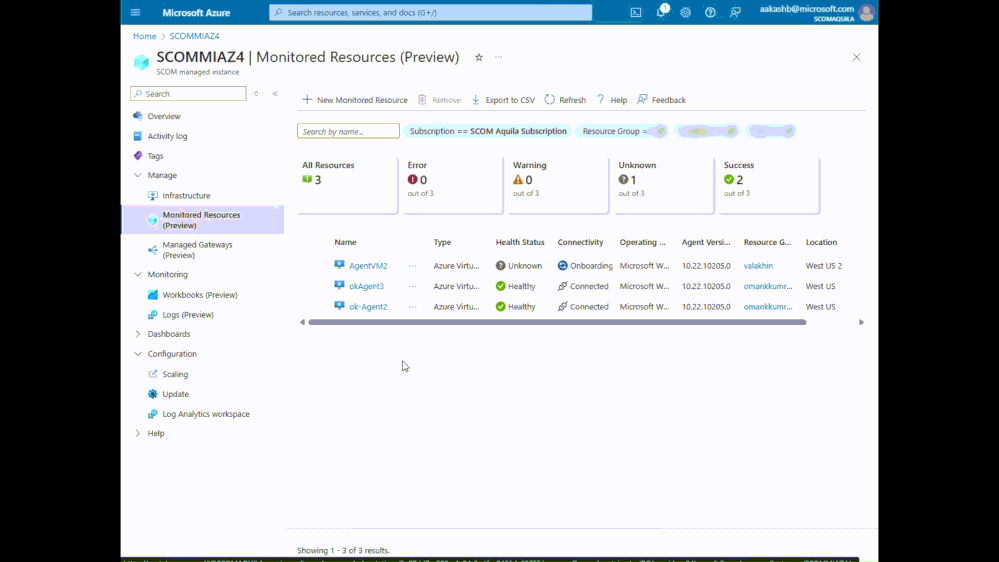Viewport: 999px width, 562px height.
Task: Open the notifications bell
Action: click(x=661, y=12)
